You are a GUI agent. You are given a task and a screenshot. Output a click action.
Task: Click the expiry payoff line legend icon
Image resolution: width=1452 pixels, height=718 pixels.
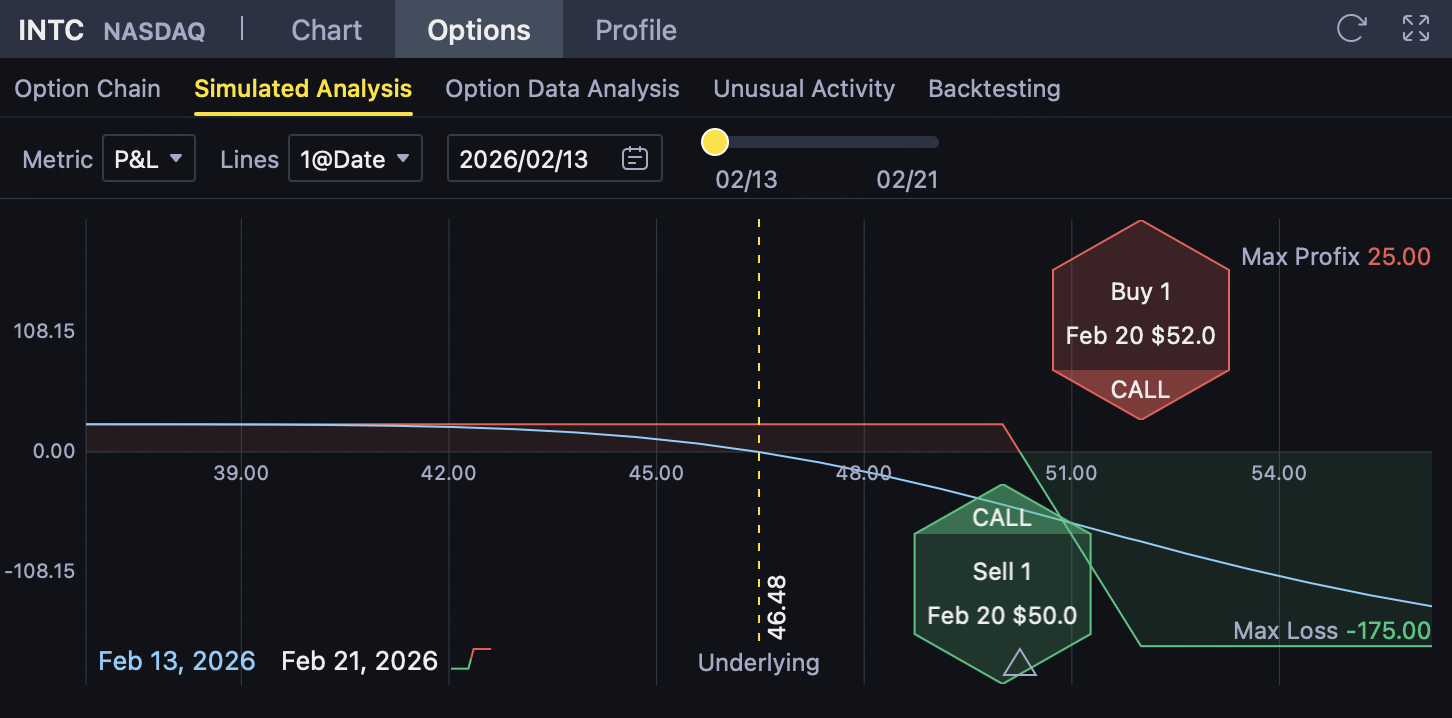pos(471,660)
